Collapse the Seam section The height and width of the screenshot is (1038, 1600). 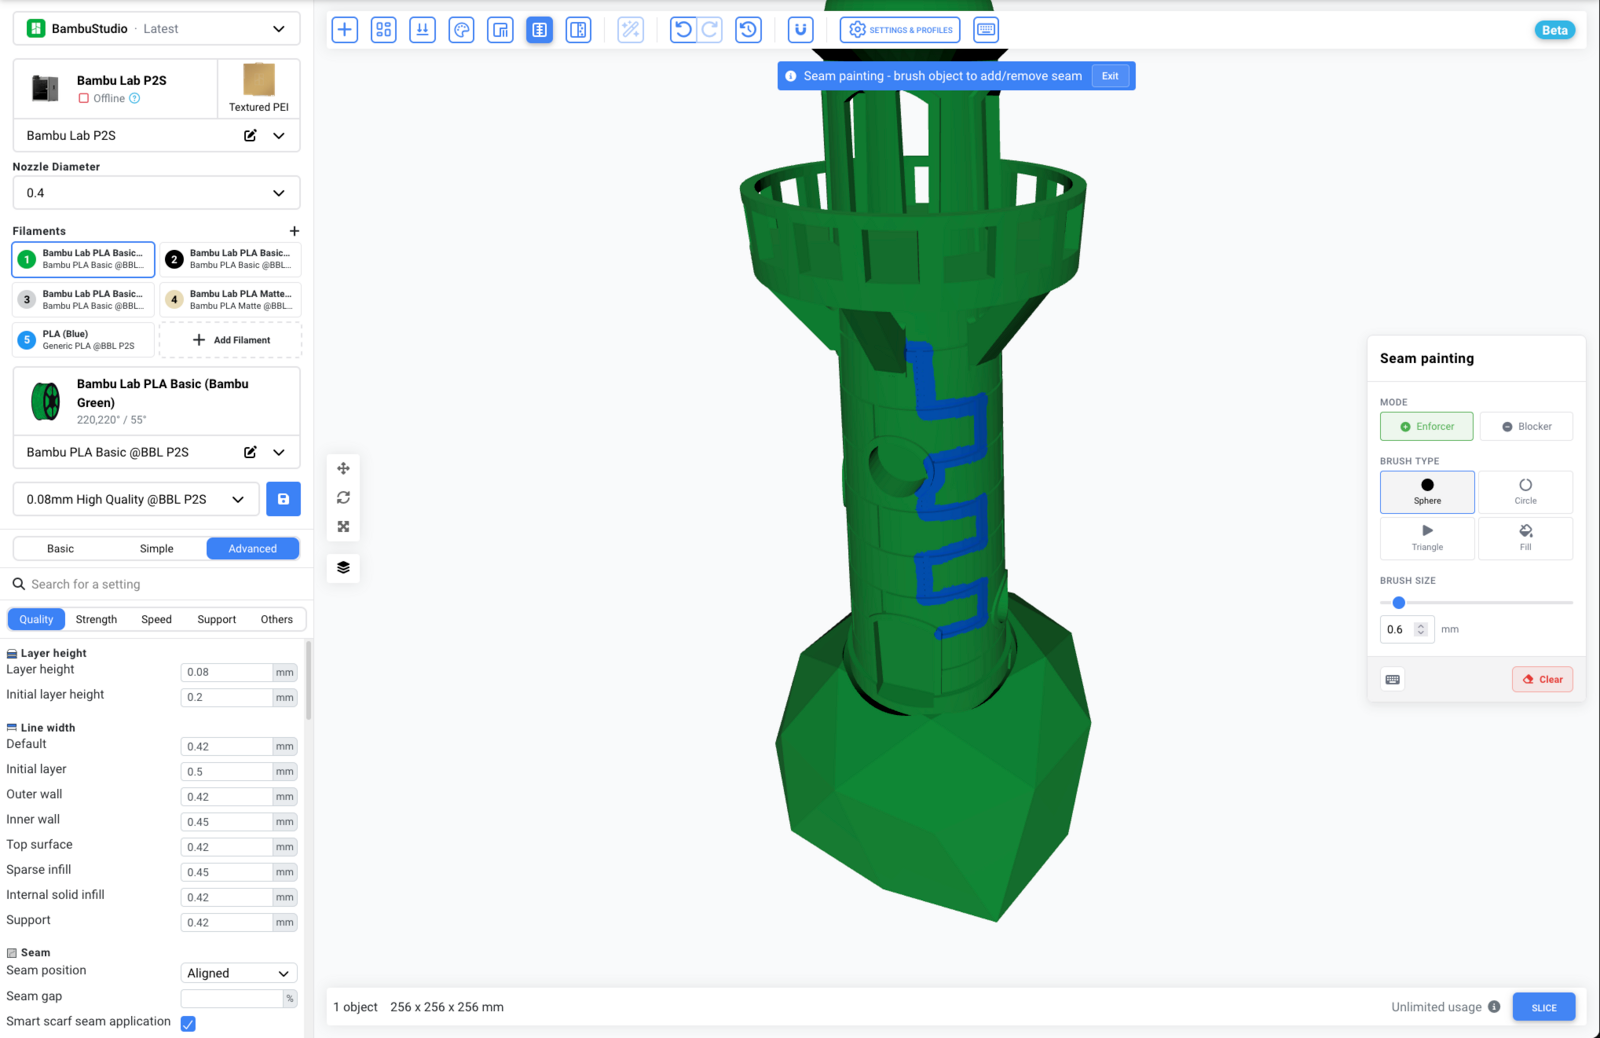pyautogui.click(x=29, y=953)
